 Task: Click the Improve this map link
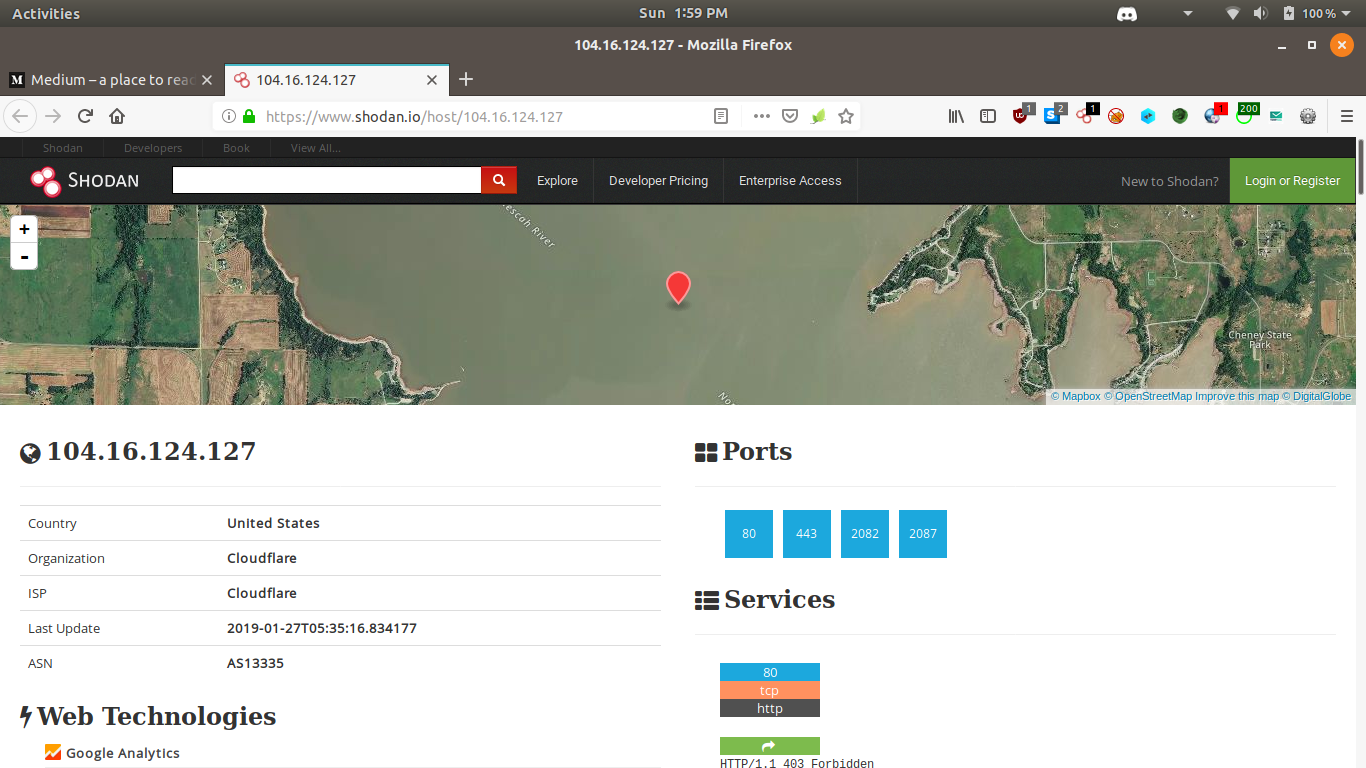point(1237,397)
